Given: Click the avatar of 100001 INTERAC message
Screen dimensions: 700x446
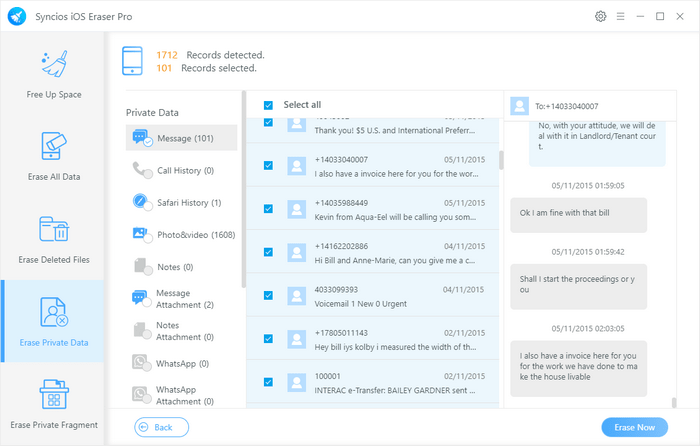Looking at the screenshot, I should [296, 383].
